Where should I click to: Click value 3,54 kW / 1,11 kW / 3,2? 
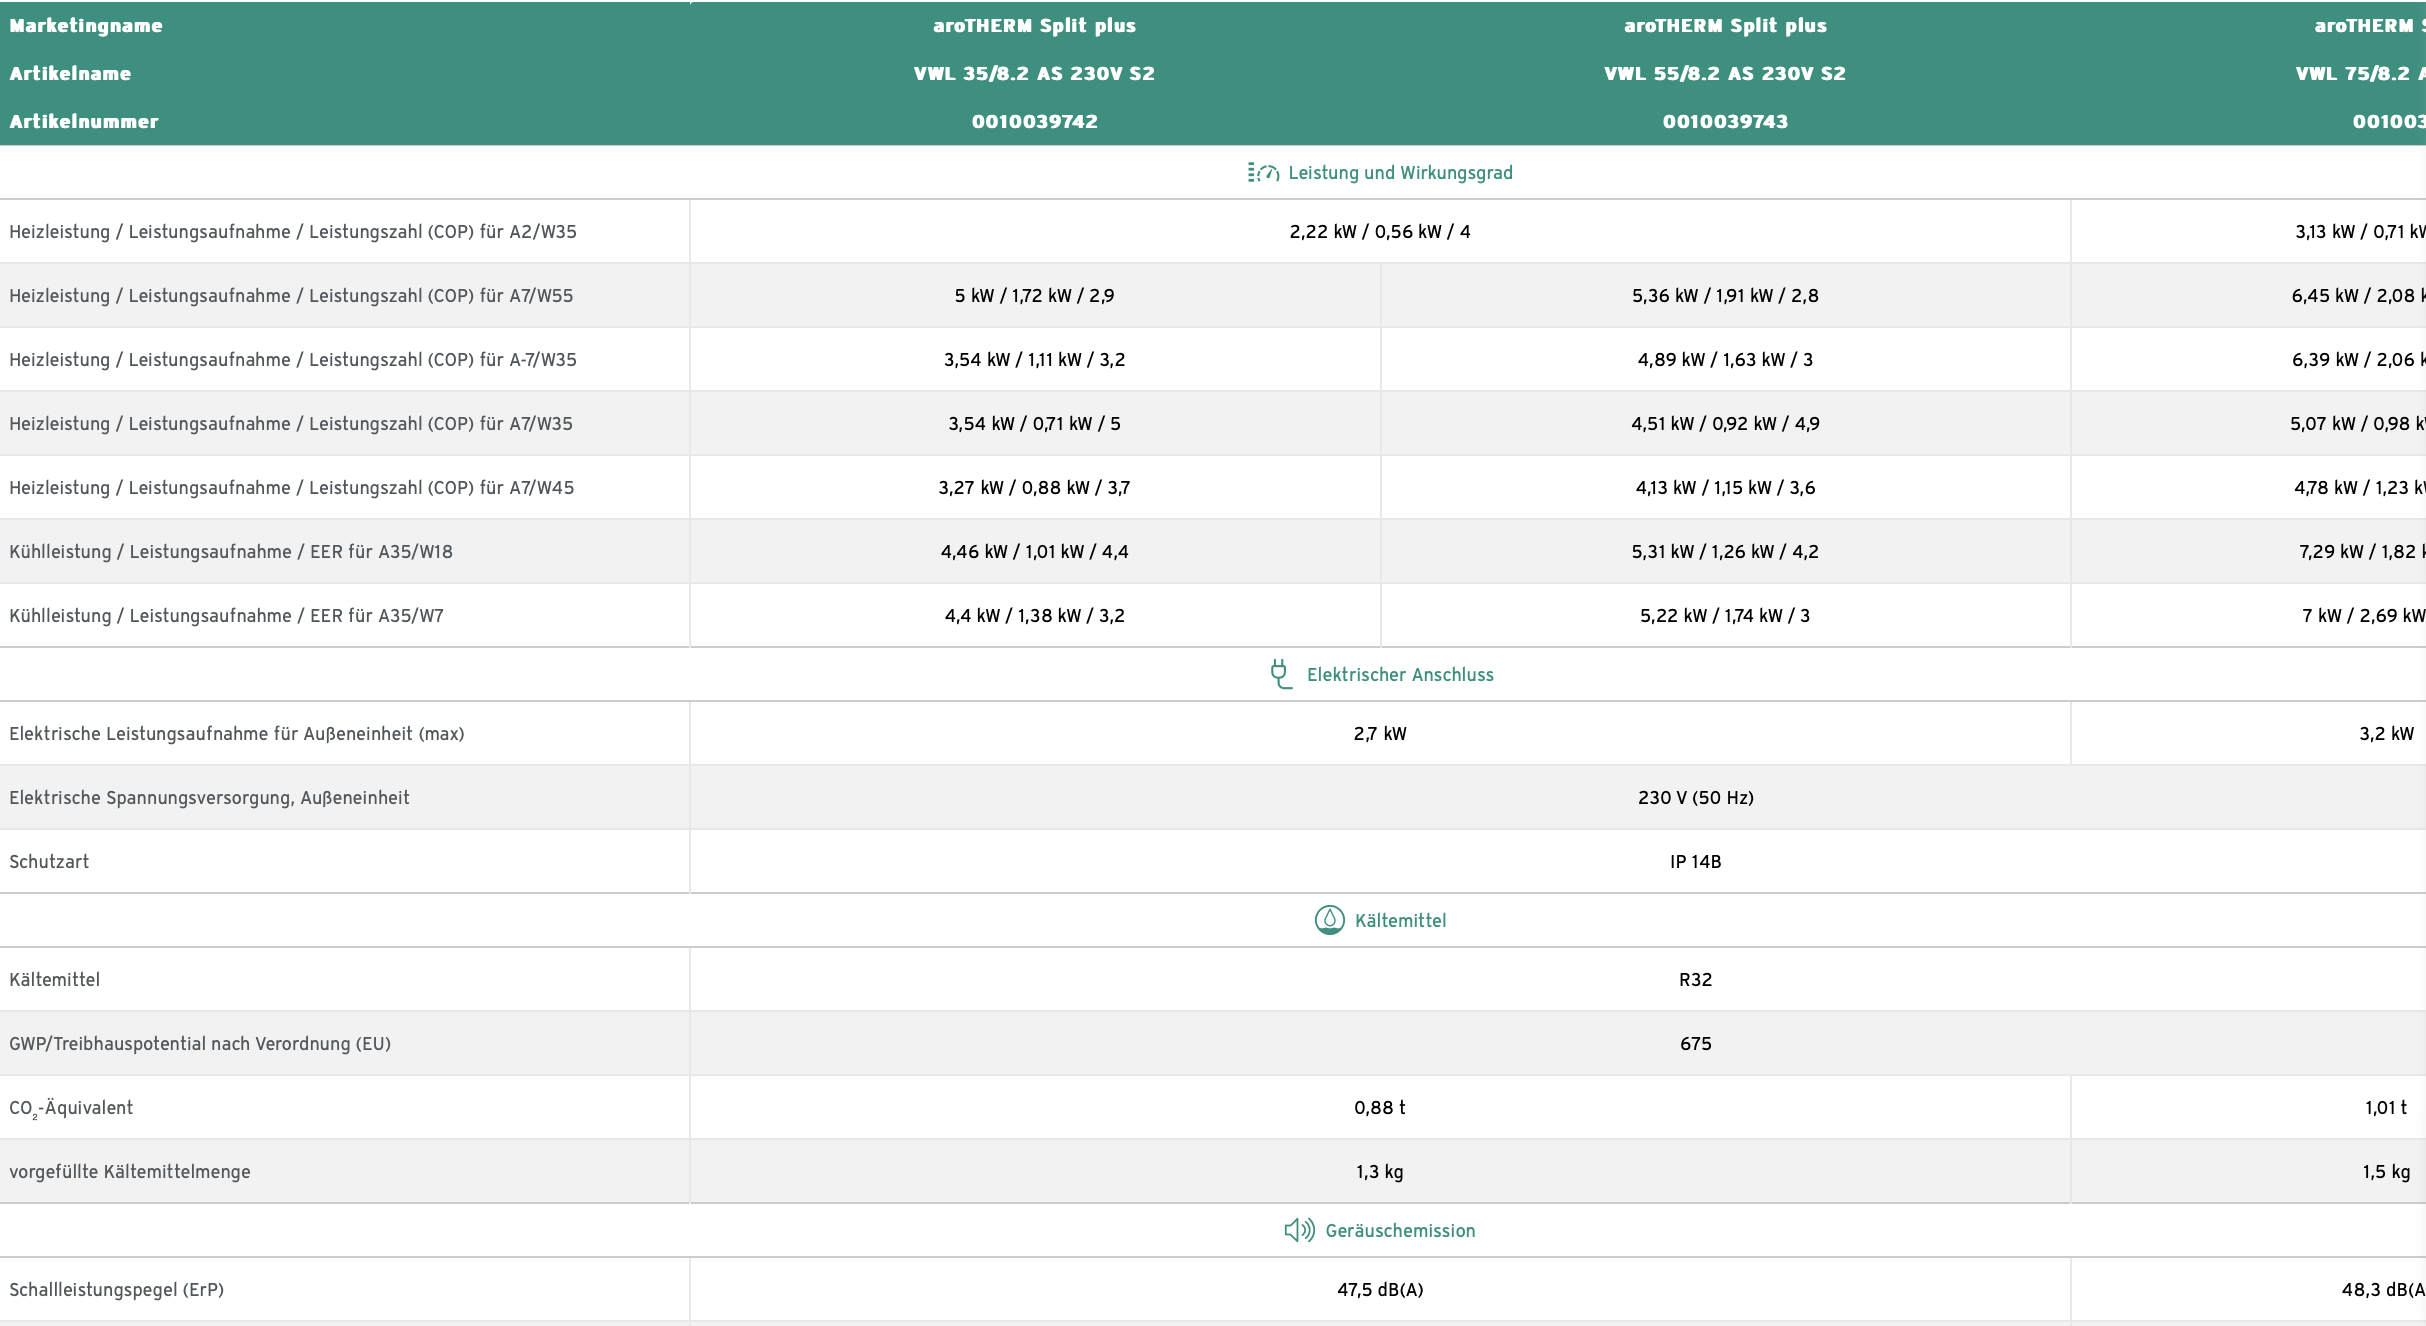(x=1034, y=360)
